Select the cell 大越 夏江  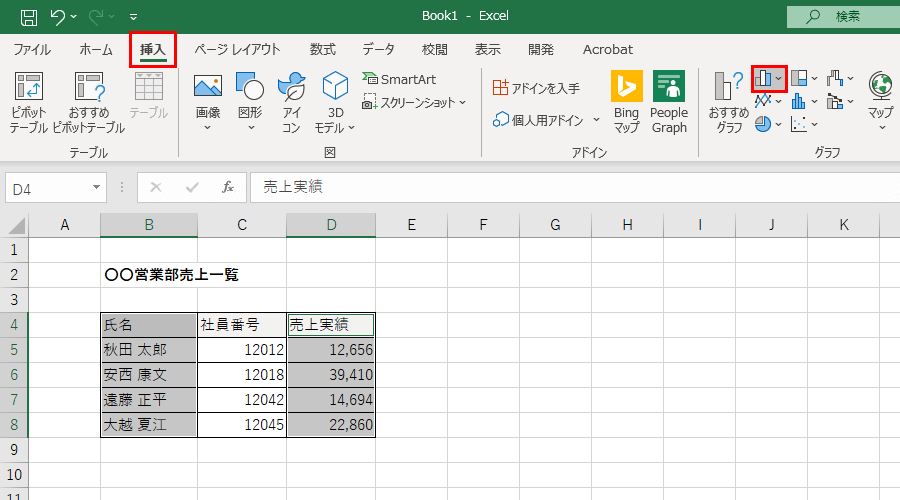[149, 425]
